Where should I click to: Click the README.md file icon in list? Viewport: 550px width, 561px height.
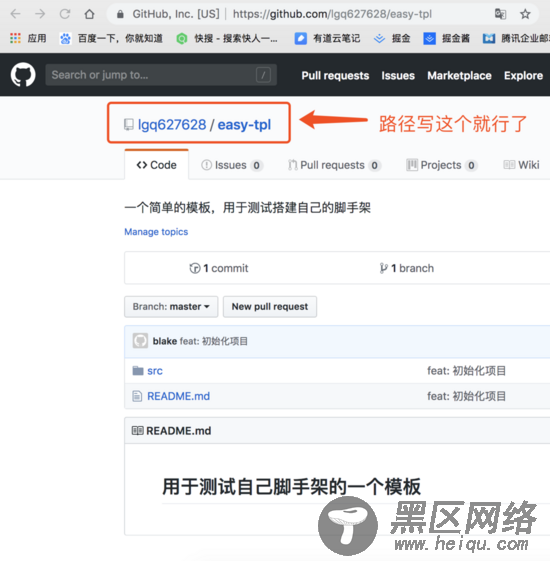pyautogui.click(x=137, y=396)
